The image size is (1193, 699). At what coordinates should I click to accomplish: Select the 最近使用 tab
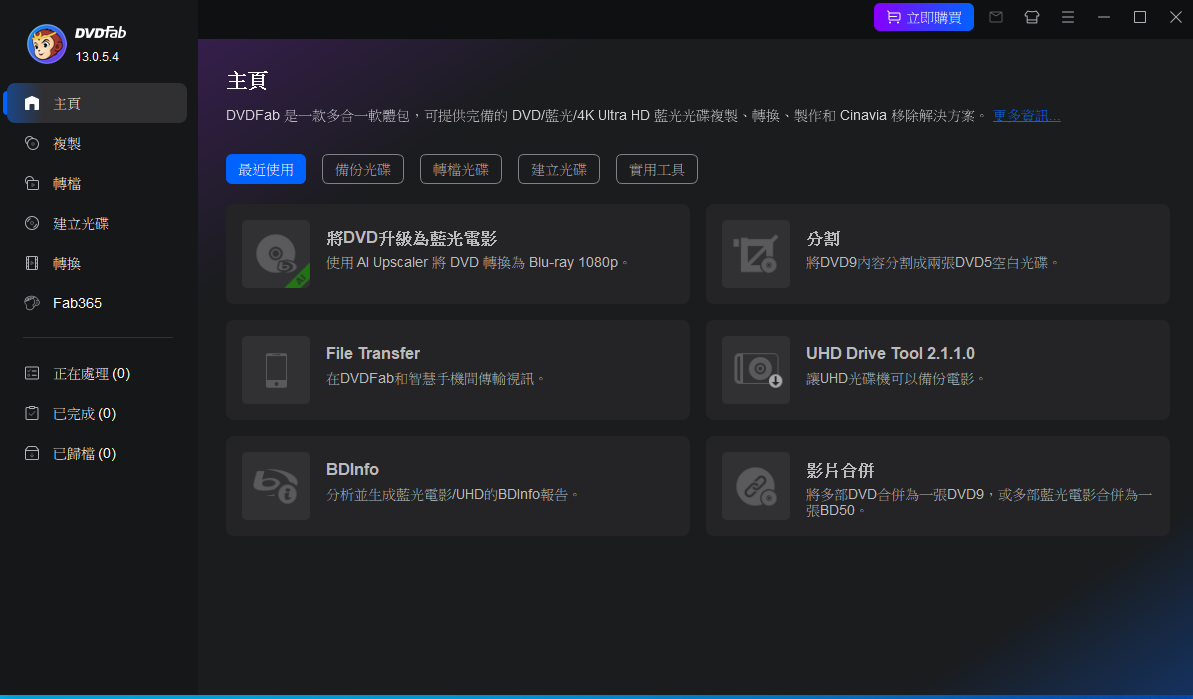(x=266, y=170)
